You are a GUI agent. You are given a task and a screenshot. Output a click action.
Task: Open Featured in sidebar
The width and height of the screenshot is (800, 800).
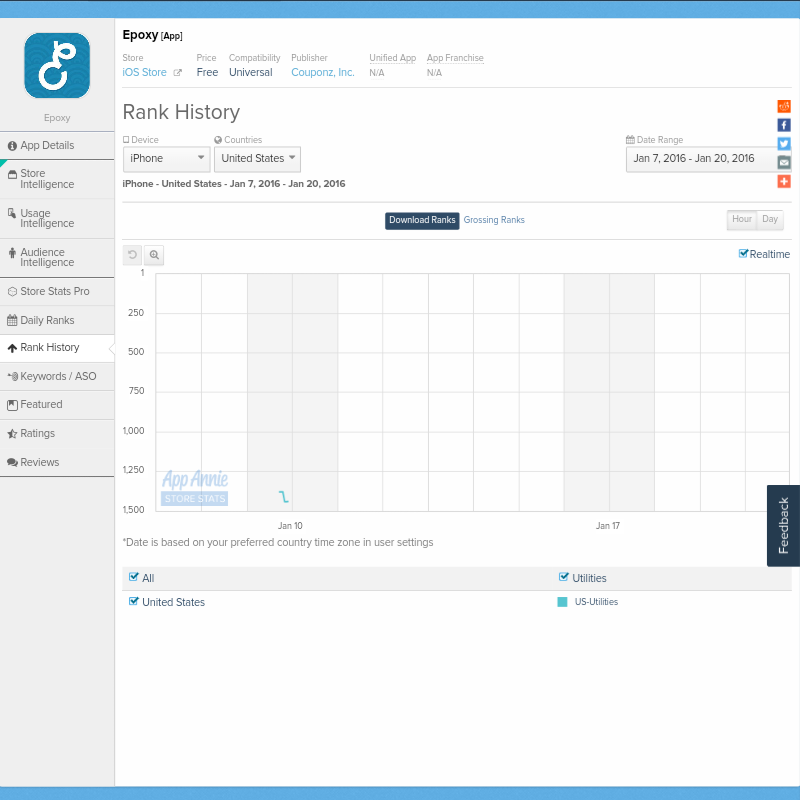click(57, 405)
